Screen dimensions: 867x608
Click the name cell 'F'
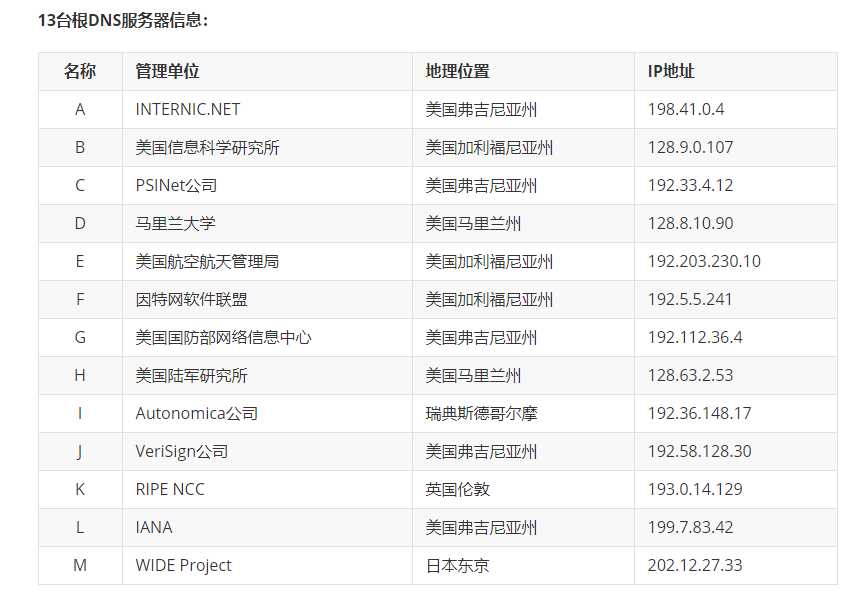click(80, 300)
